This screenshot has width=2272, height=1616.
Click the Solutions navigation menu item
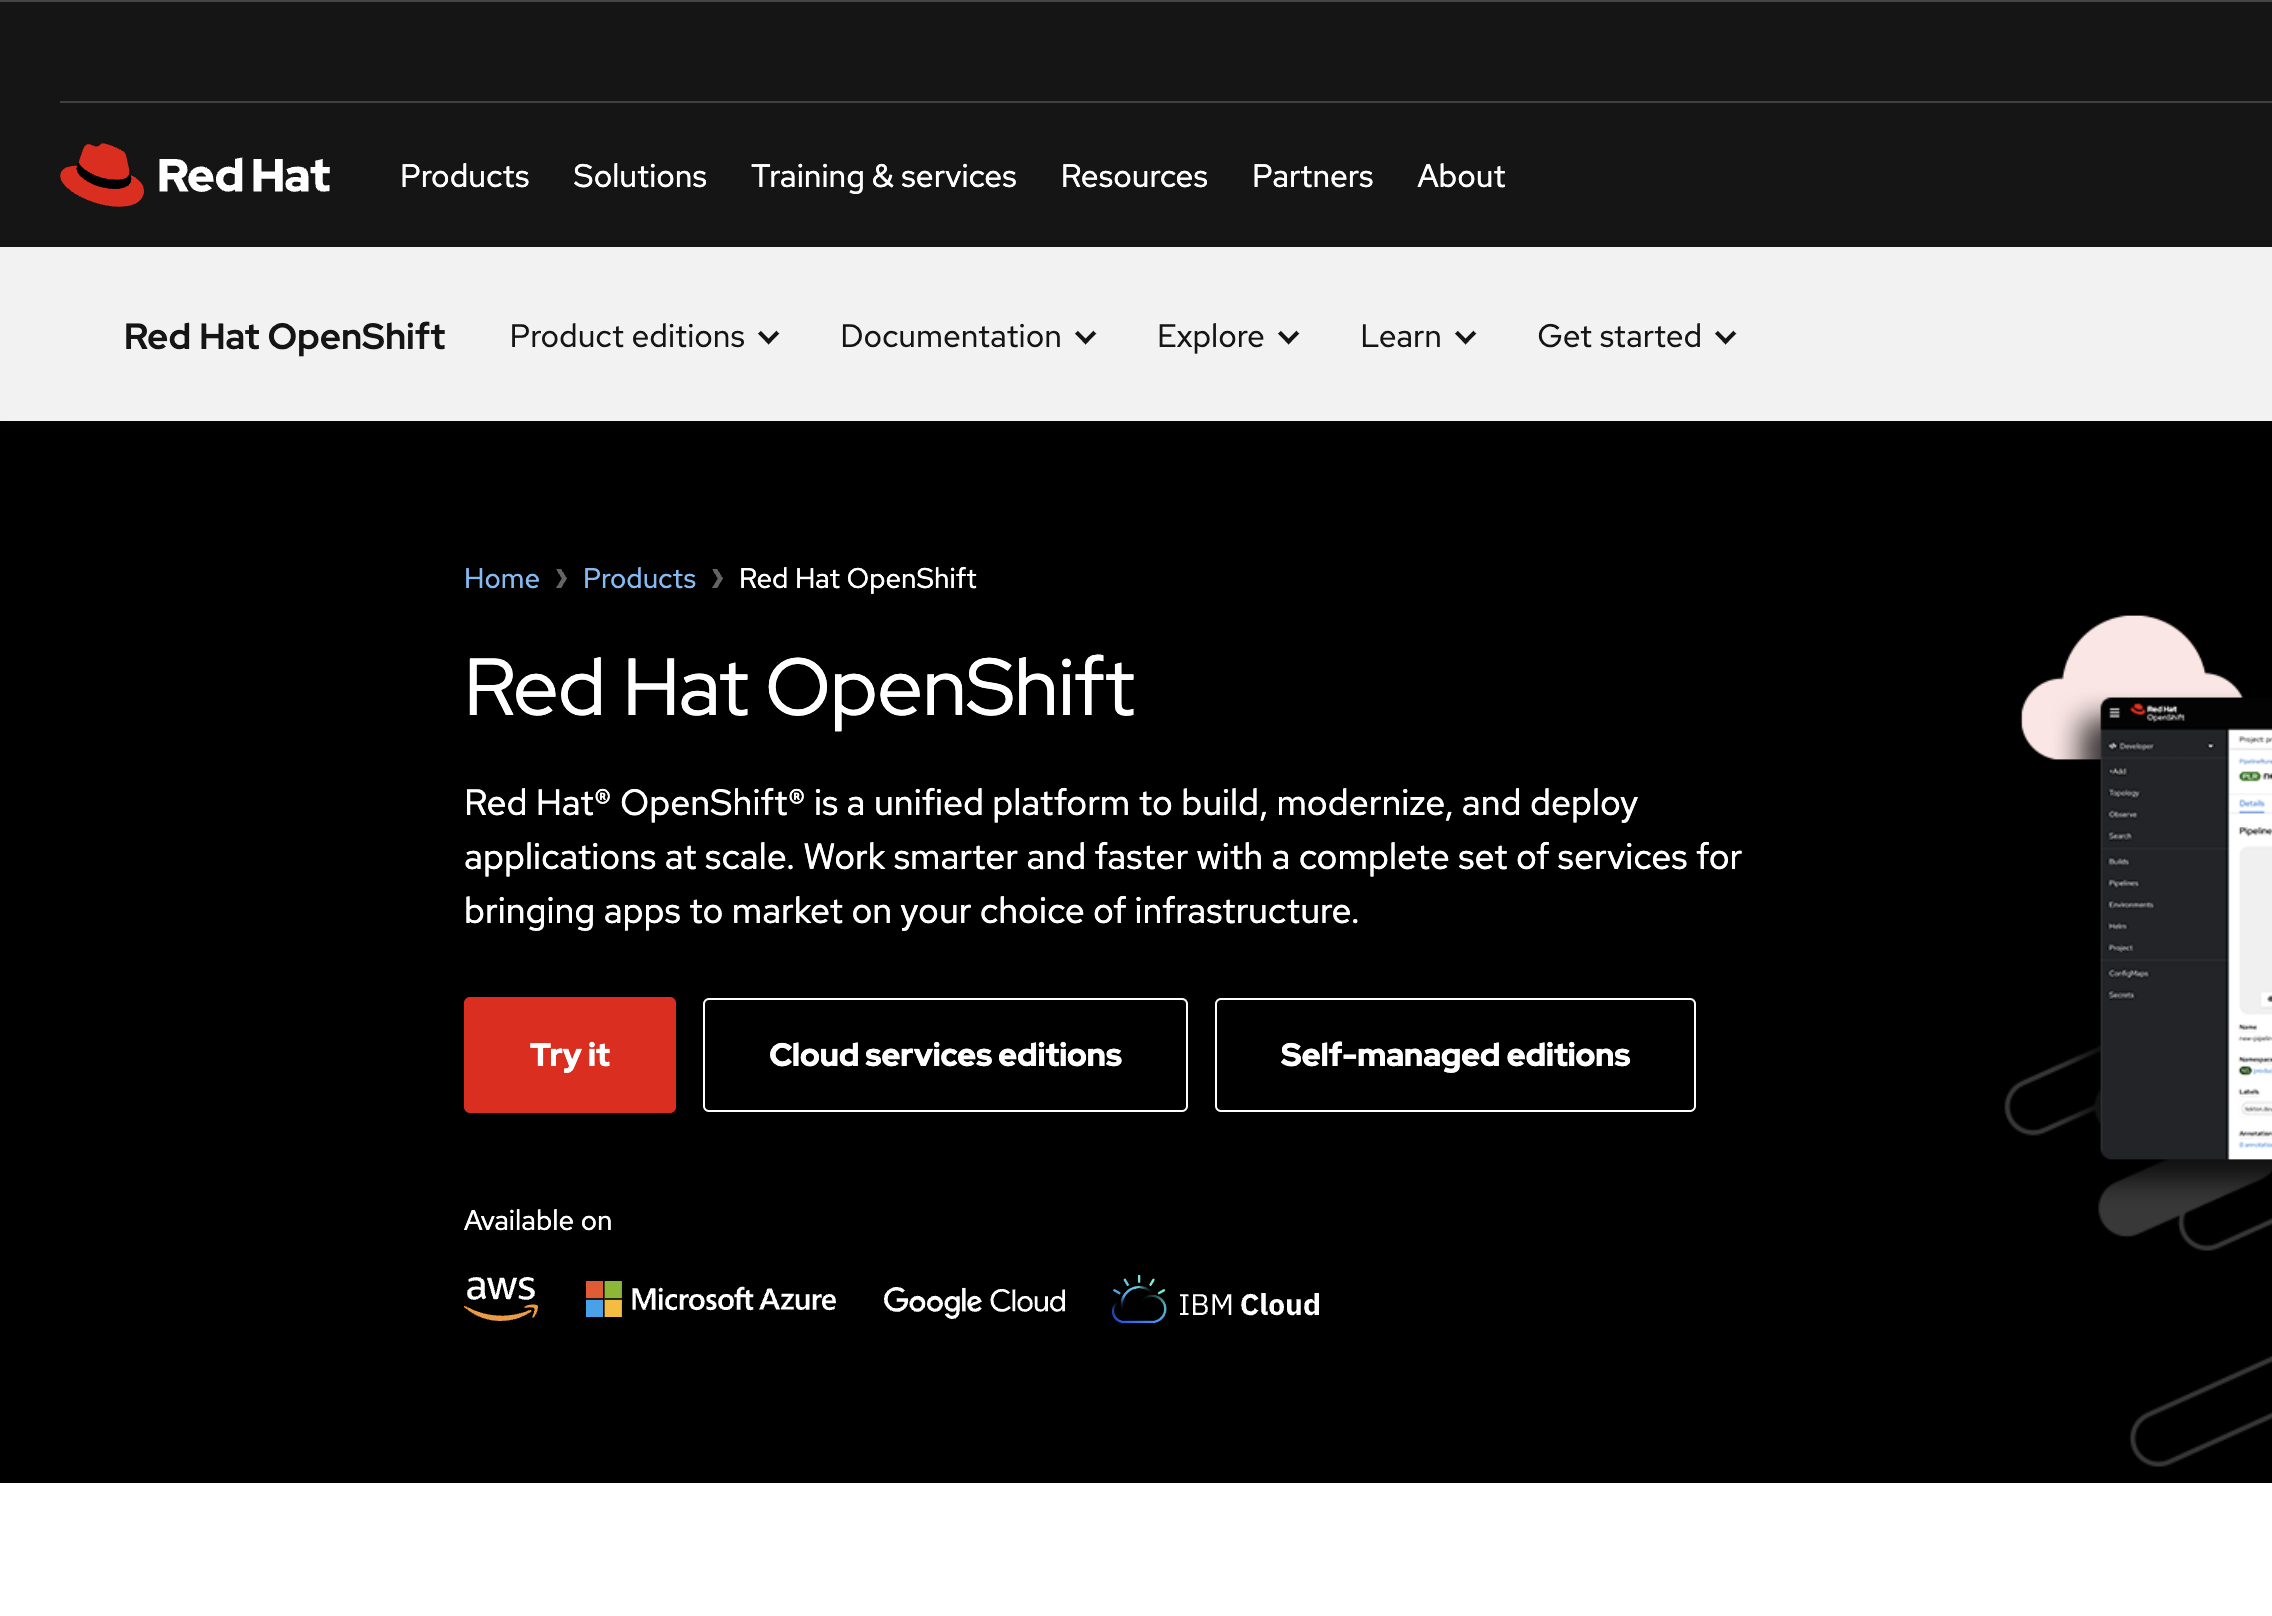pyautogui.click(x=640, y=175)
